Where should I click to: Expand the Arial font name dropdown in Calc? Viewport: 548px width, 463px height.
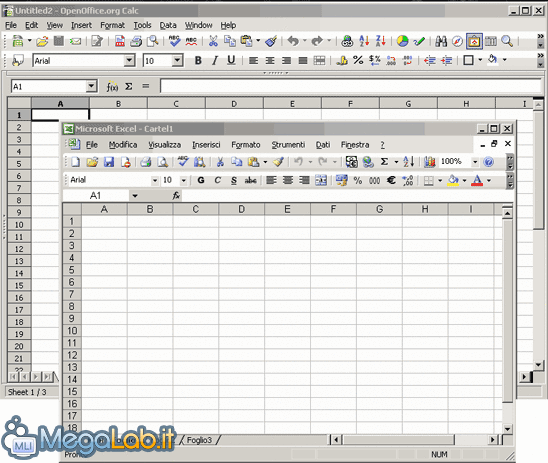pos(129,60)
